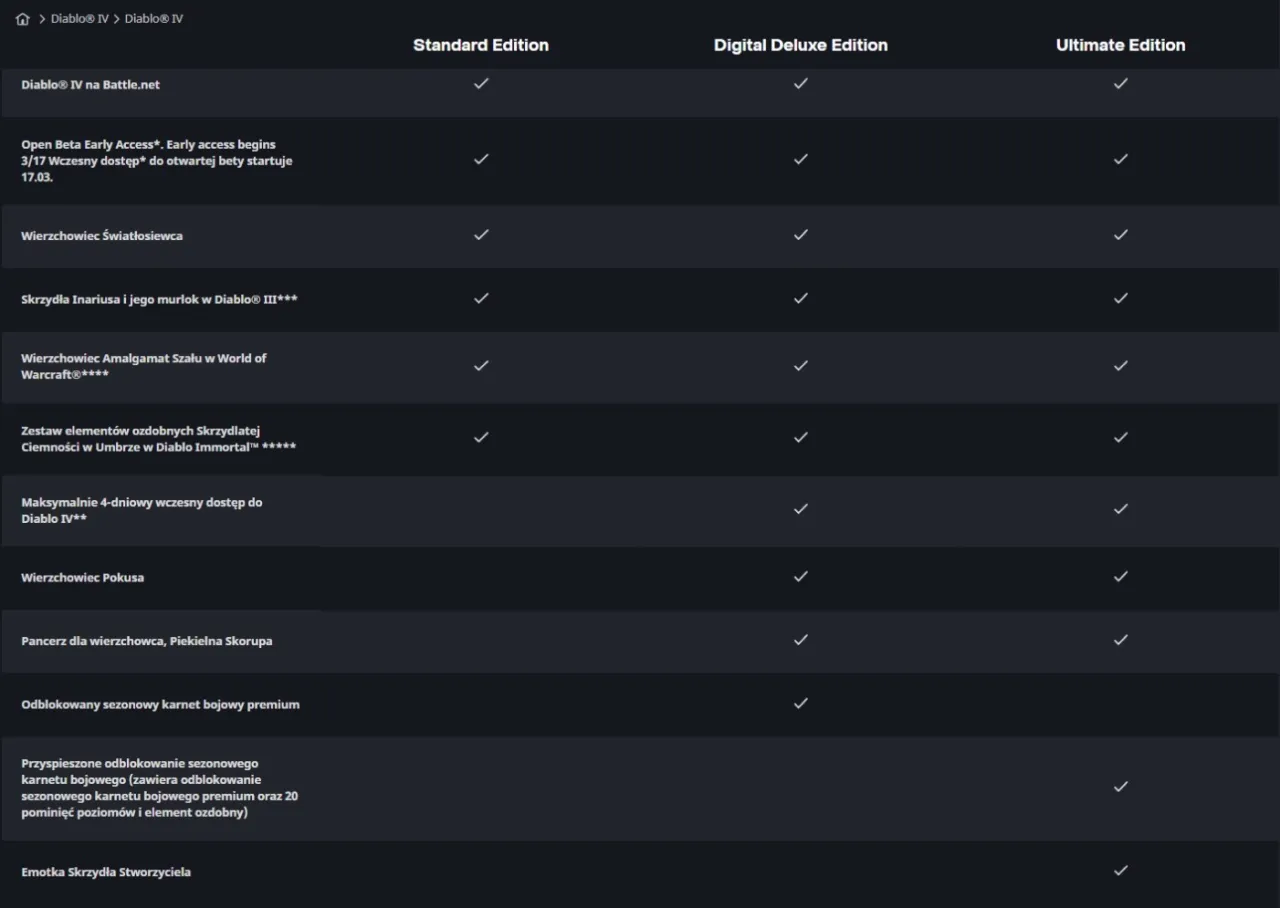Click the Emotka Skrzydła Stworzyciela feature label
The image size is (1280, 908).
coord(106,872)
